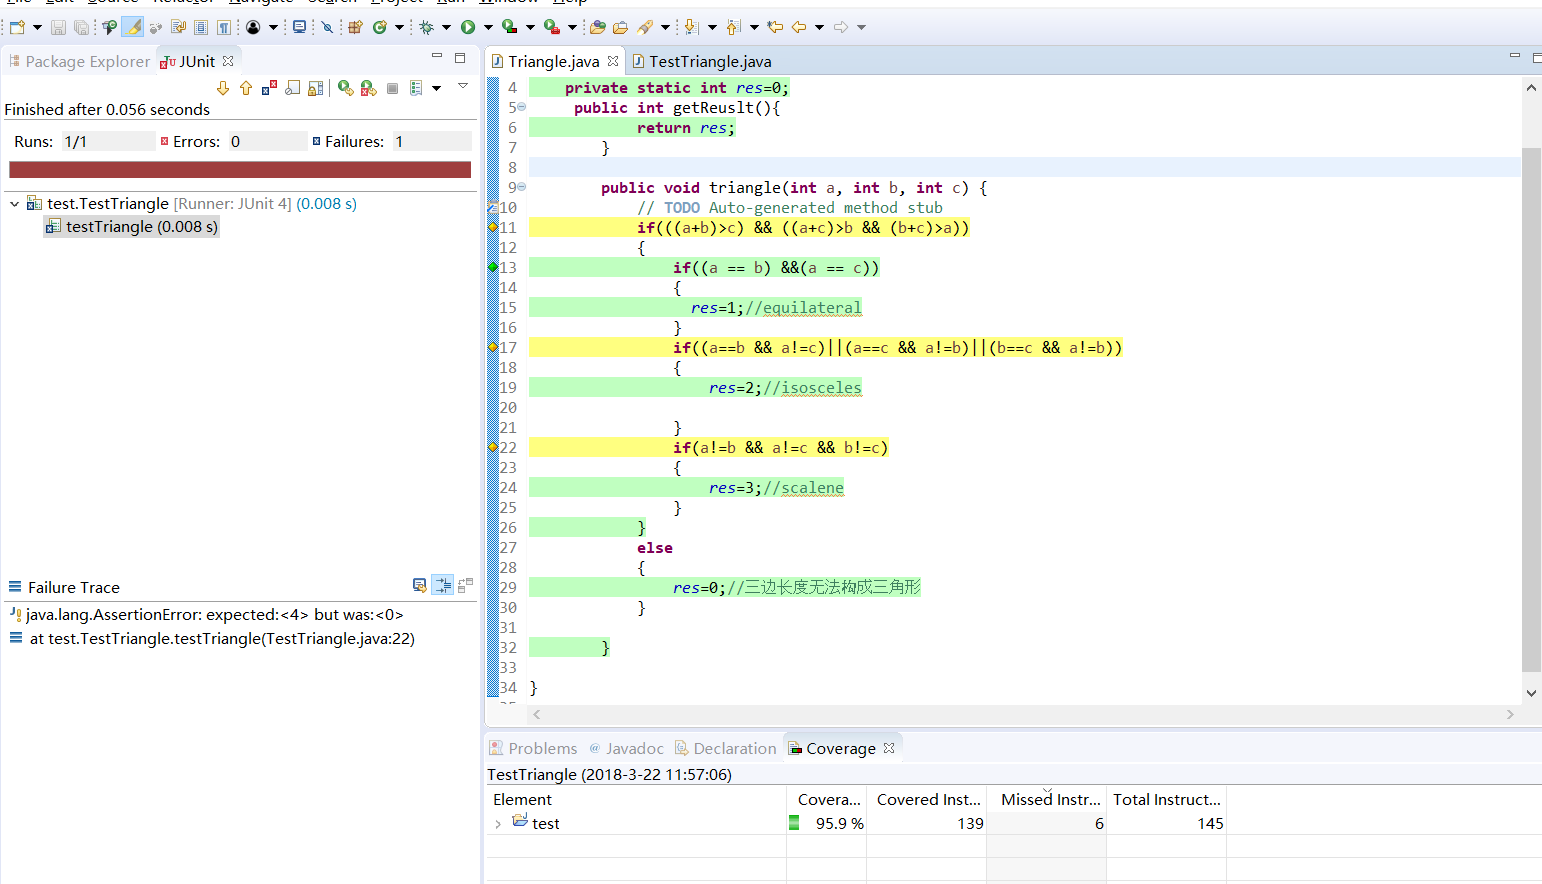Click the Save All icon
Screen dimensions: 1542x884
click(x=82, y=27)
